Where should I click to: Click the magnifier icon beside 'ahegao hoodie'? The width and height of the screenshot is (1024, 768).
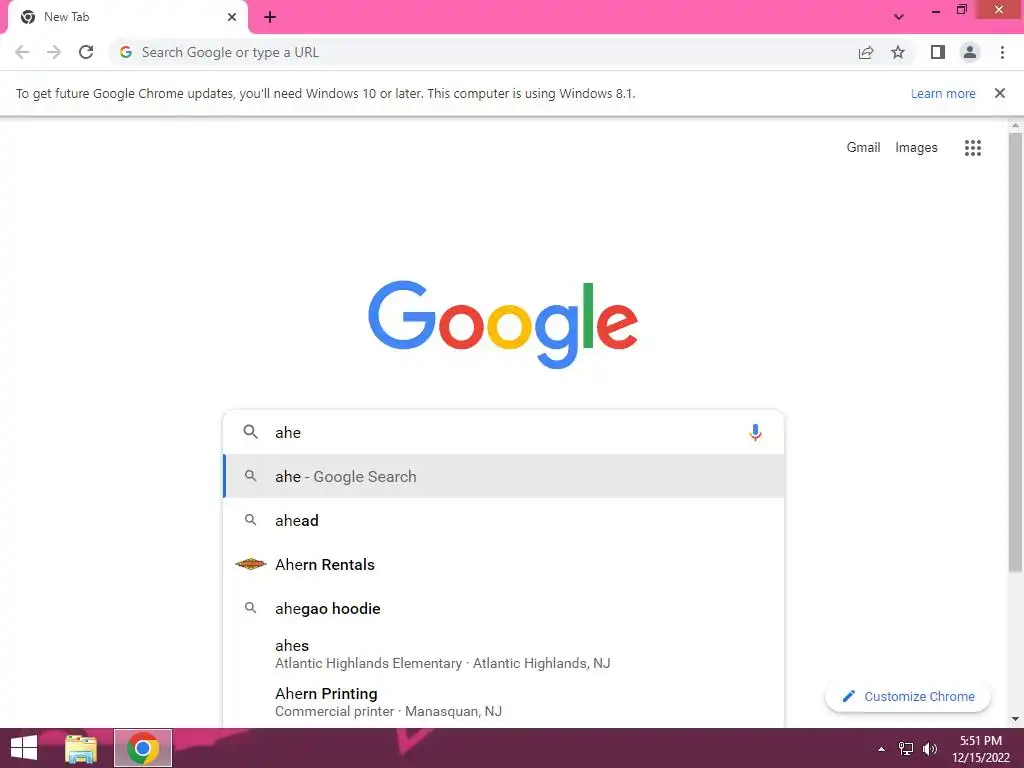(x=250, y=608)
